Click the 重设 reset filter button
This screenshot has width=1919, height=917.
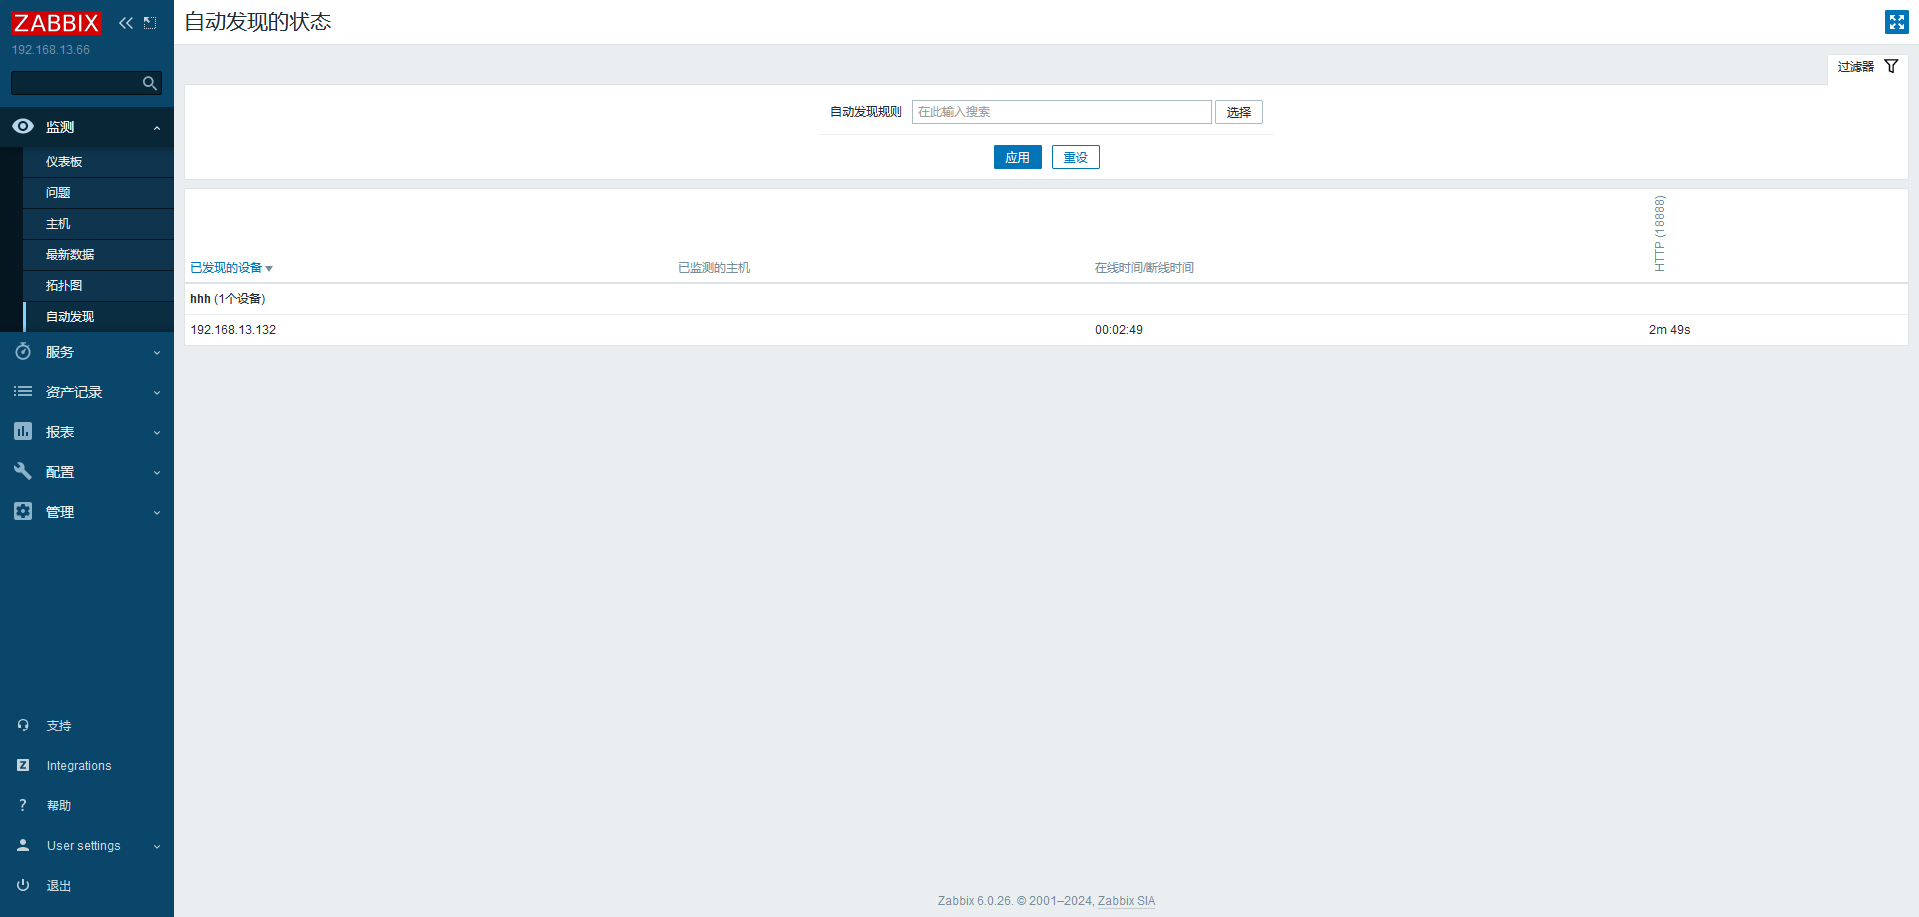[x=1075, y=157]
